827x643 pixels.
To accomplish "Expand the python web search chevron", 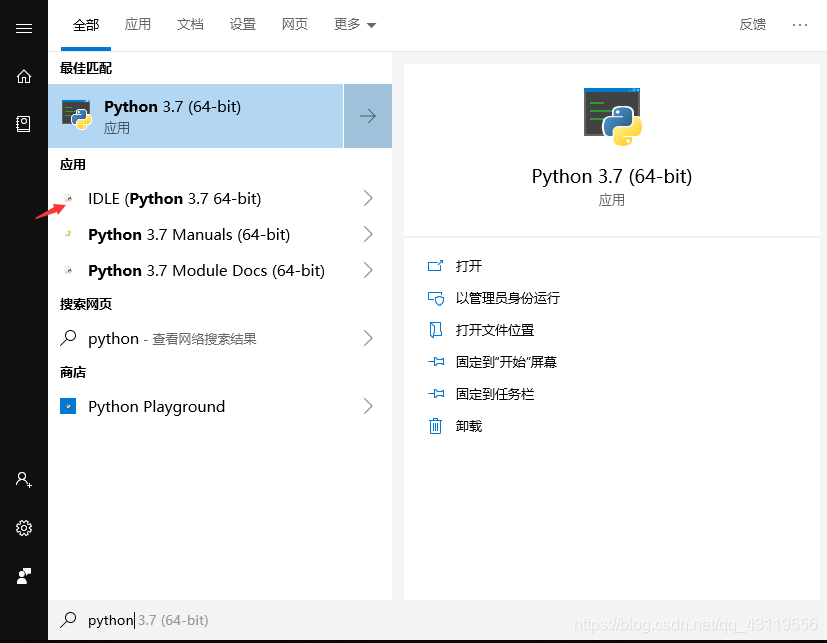I will point(368,338).
